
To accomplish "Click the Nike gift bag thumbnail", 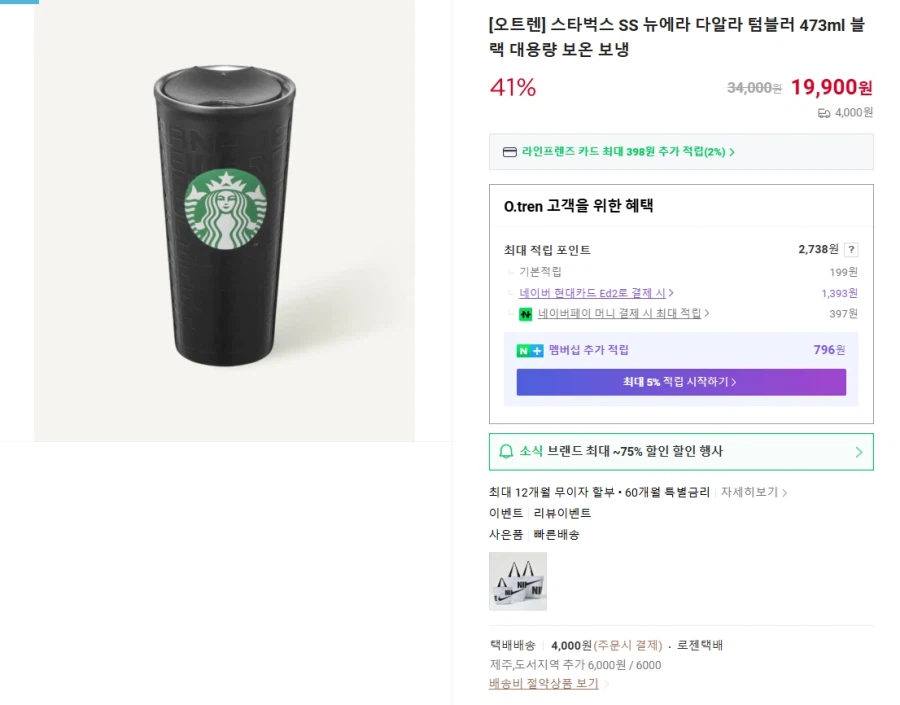I will point(517,581).
